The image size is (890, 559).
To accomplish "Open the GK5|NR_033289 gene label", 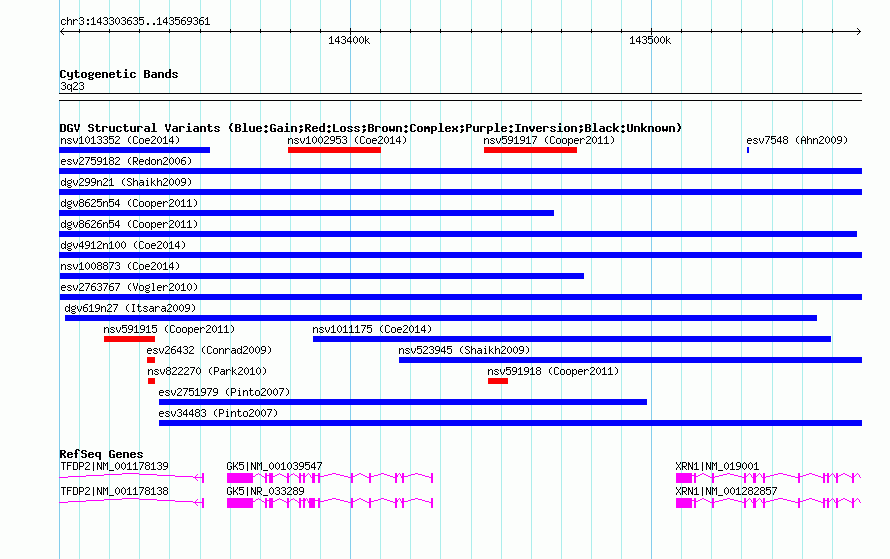I will point(265,491).
